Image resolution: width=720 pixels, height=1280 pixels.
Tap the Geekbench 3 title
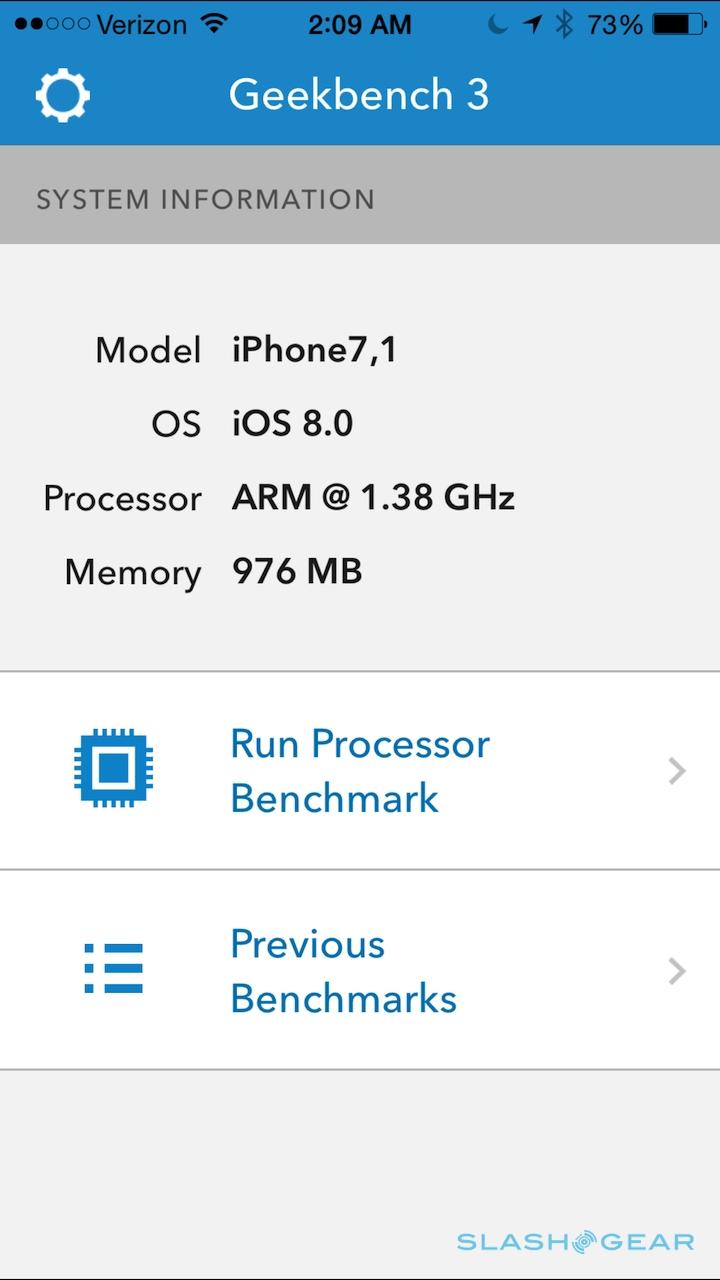click(x=359, y=95)
